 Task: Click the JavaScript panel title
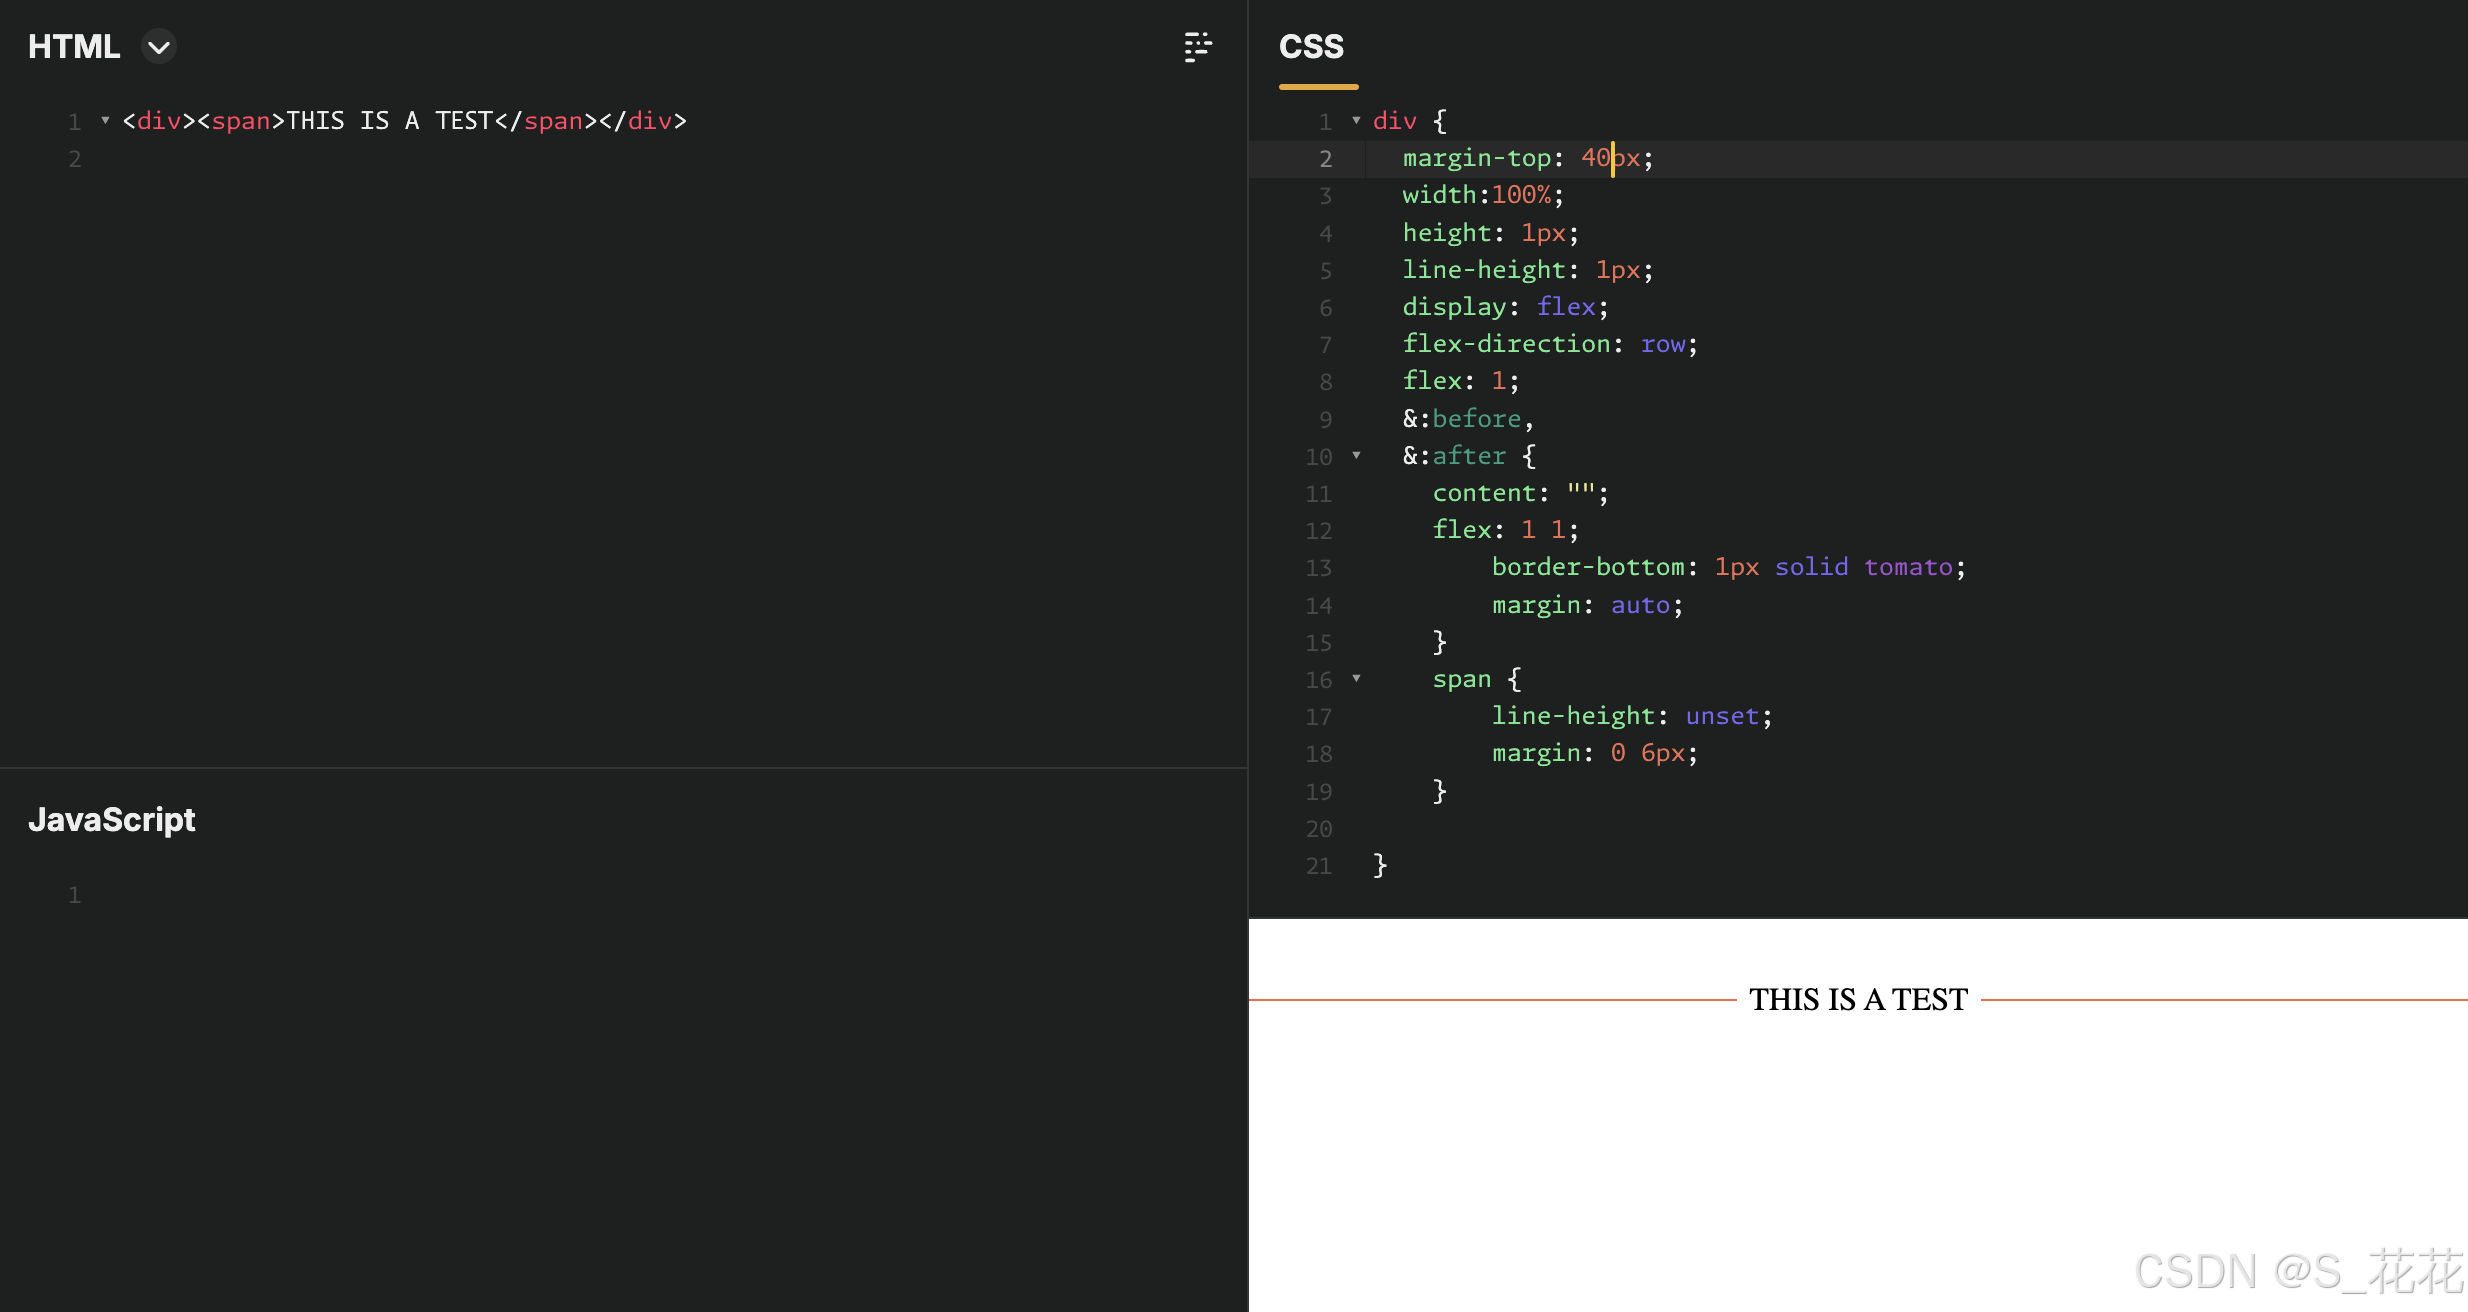click(112, 820)
